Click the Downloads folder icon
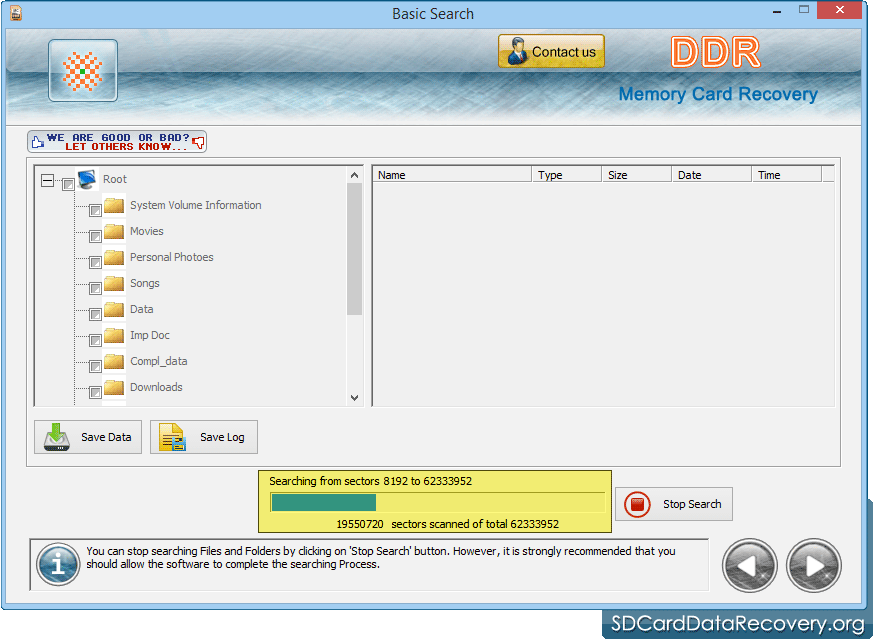Image resolution: width=873 pixels, height=639 pixels. click(x=114, y=387)
